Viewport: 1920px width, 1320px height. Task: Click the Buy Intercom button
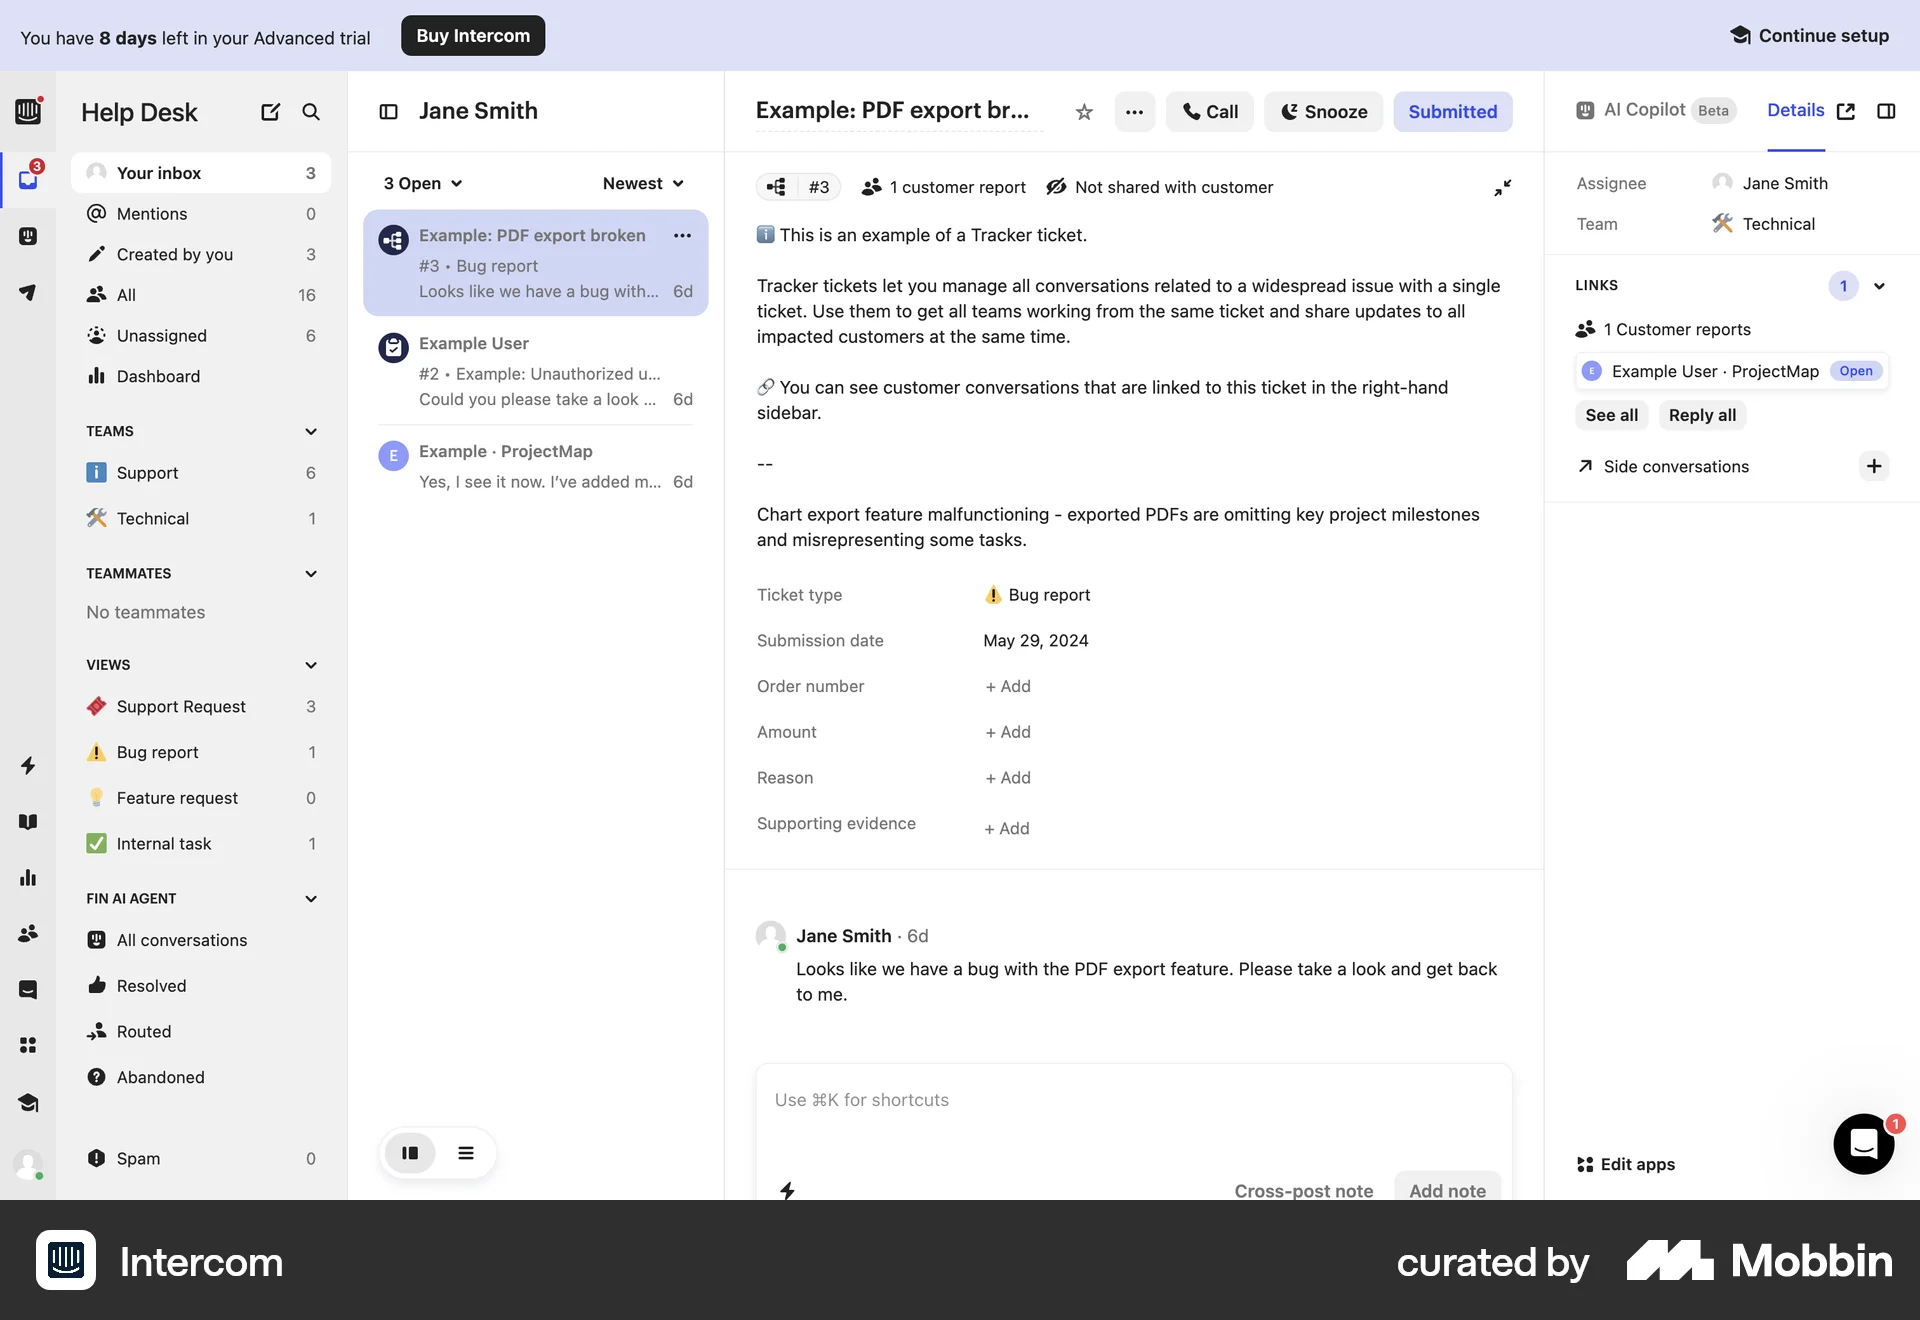pyautogui.click(x=472, y=35)
